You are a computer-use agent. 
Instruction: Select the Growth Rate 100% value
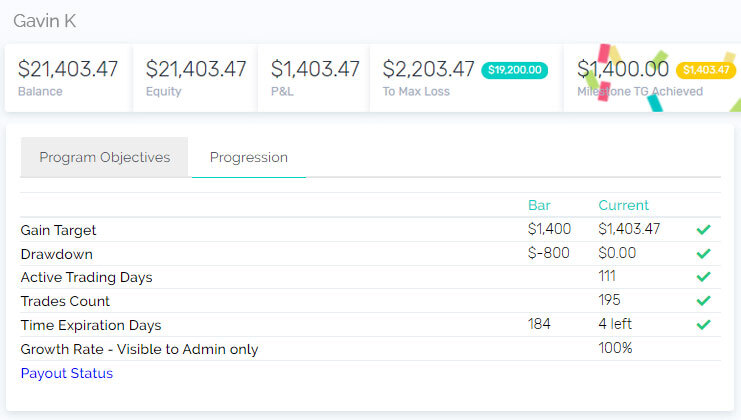coord(615,348)
